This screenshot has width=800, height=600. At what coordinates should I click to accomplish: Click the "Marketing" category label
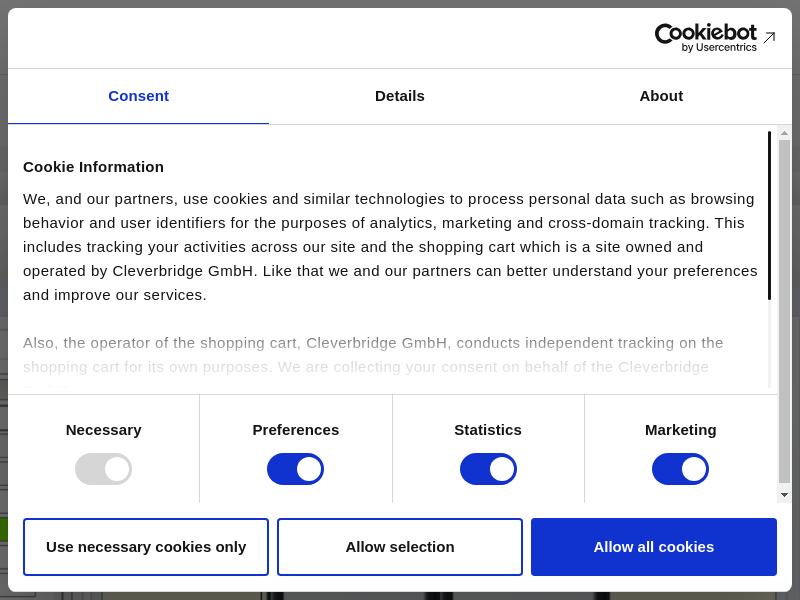[x=680, y=430]
